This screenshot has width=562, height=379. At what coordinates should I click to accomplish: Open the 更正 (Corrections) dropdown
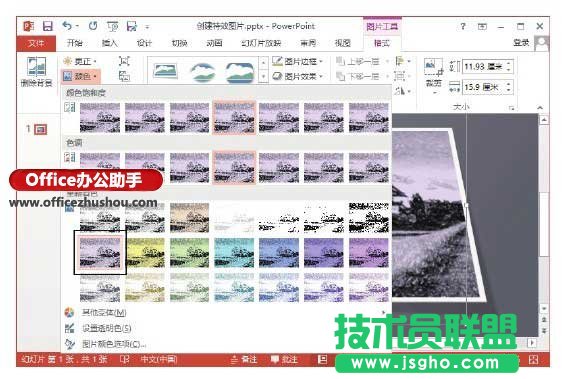coord(80,61)
